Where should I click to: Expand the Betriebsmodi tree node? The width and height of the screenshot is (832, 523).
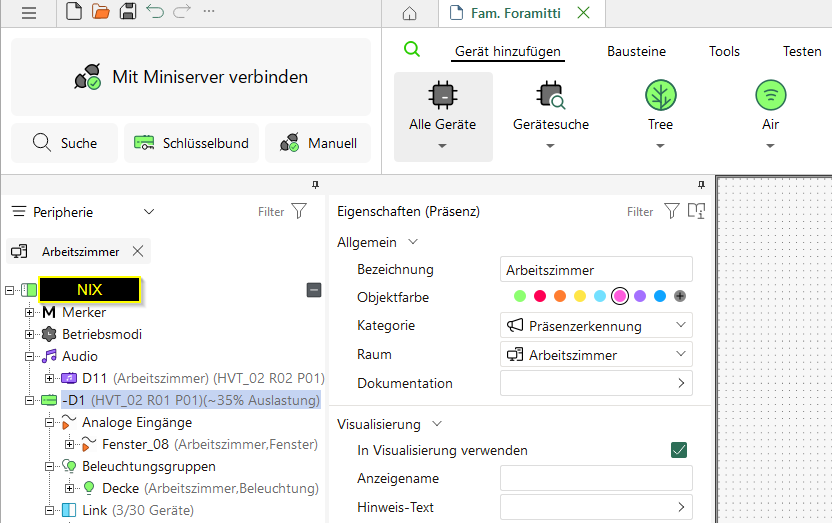point(30,334)
